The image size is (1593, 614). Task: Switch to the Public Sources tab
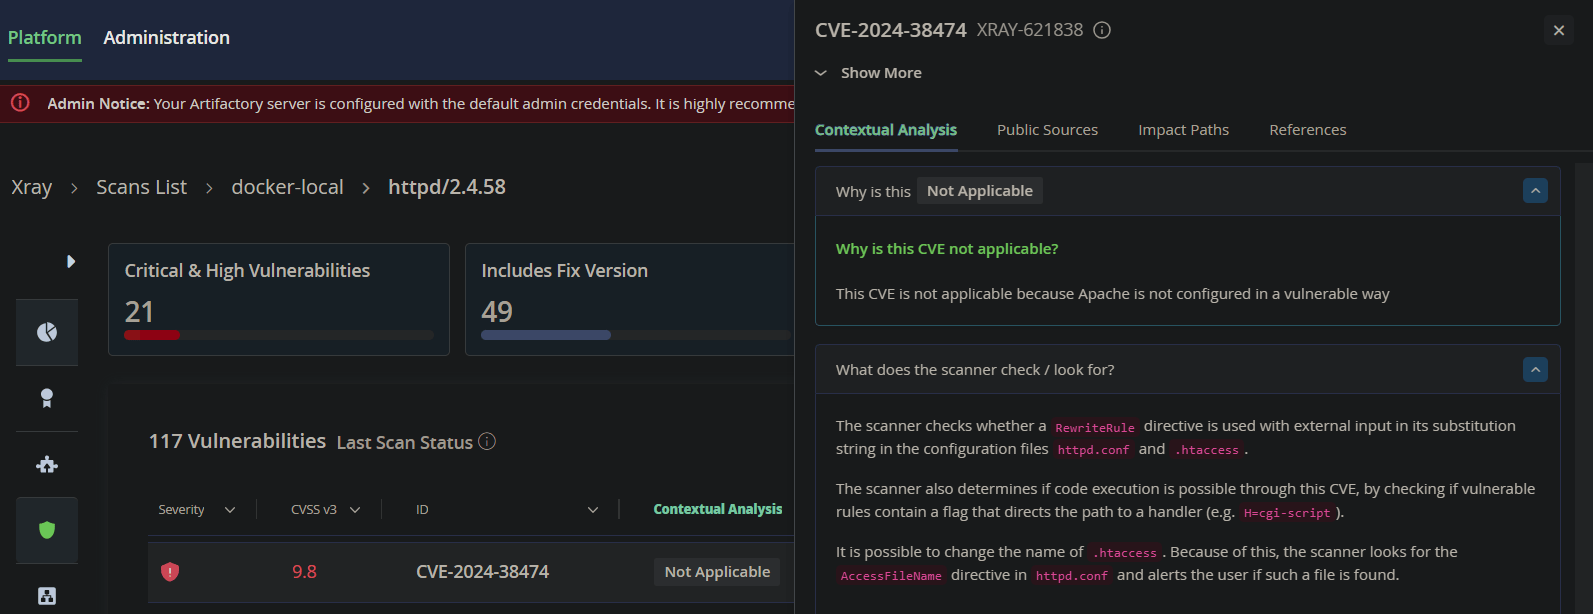(x=1047, y=130)
